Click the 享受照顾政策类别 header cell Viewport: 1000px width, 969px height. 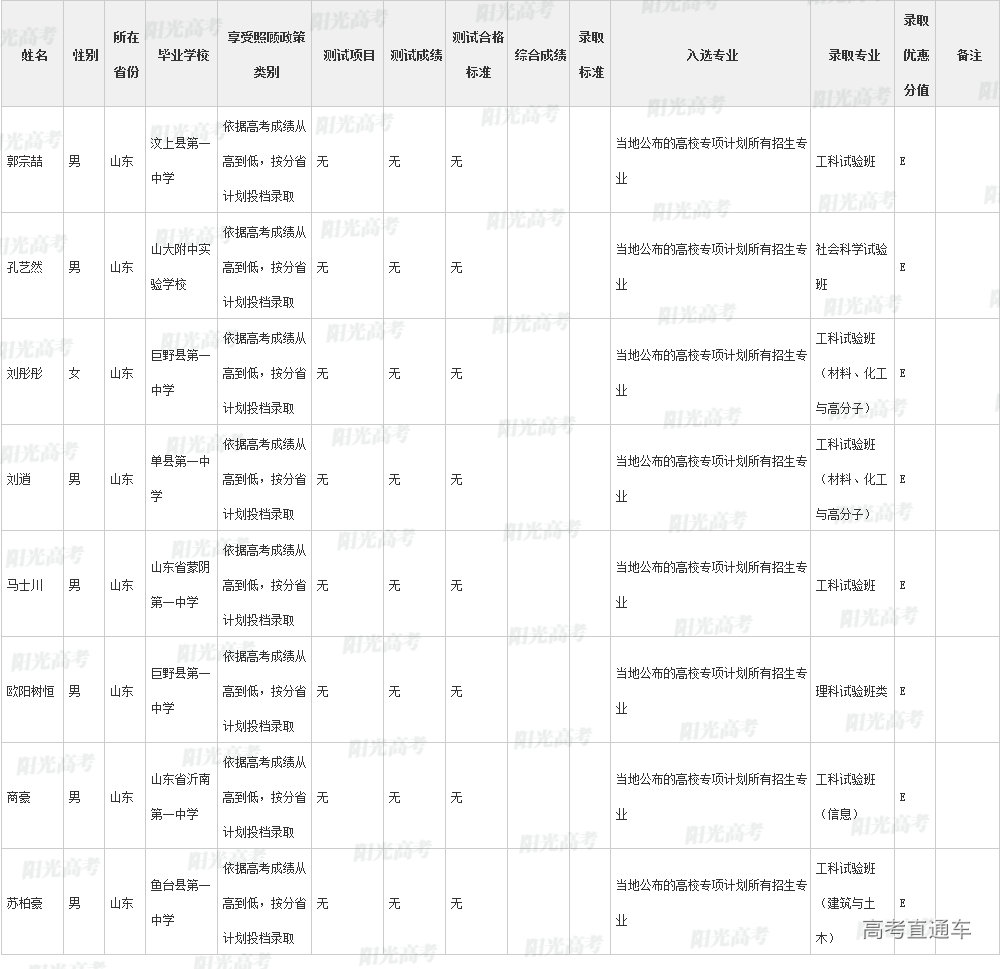(265, 55)
